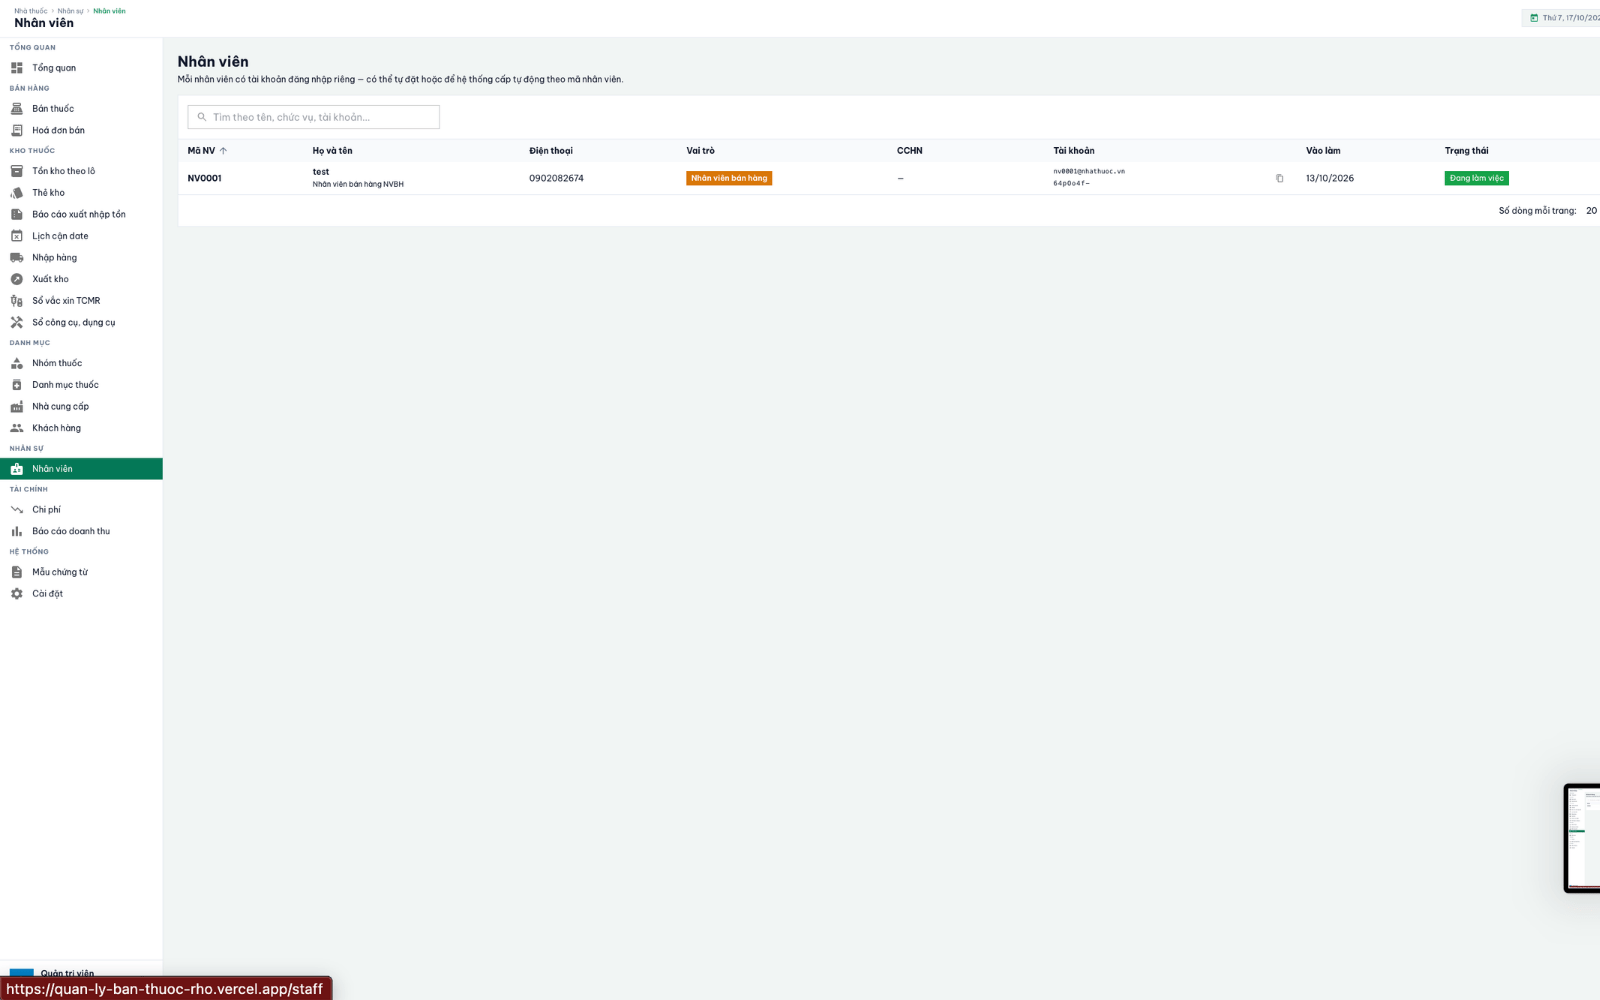Click the CCHN column header
This screenshot has width=1600, height=1000.
pos(909,151)
